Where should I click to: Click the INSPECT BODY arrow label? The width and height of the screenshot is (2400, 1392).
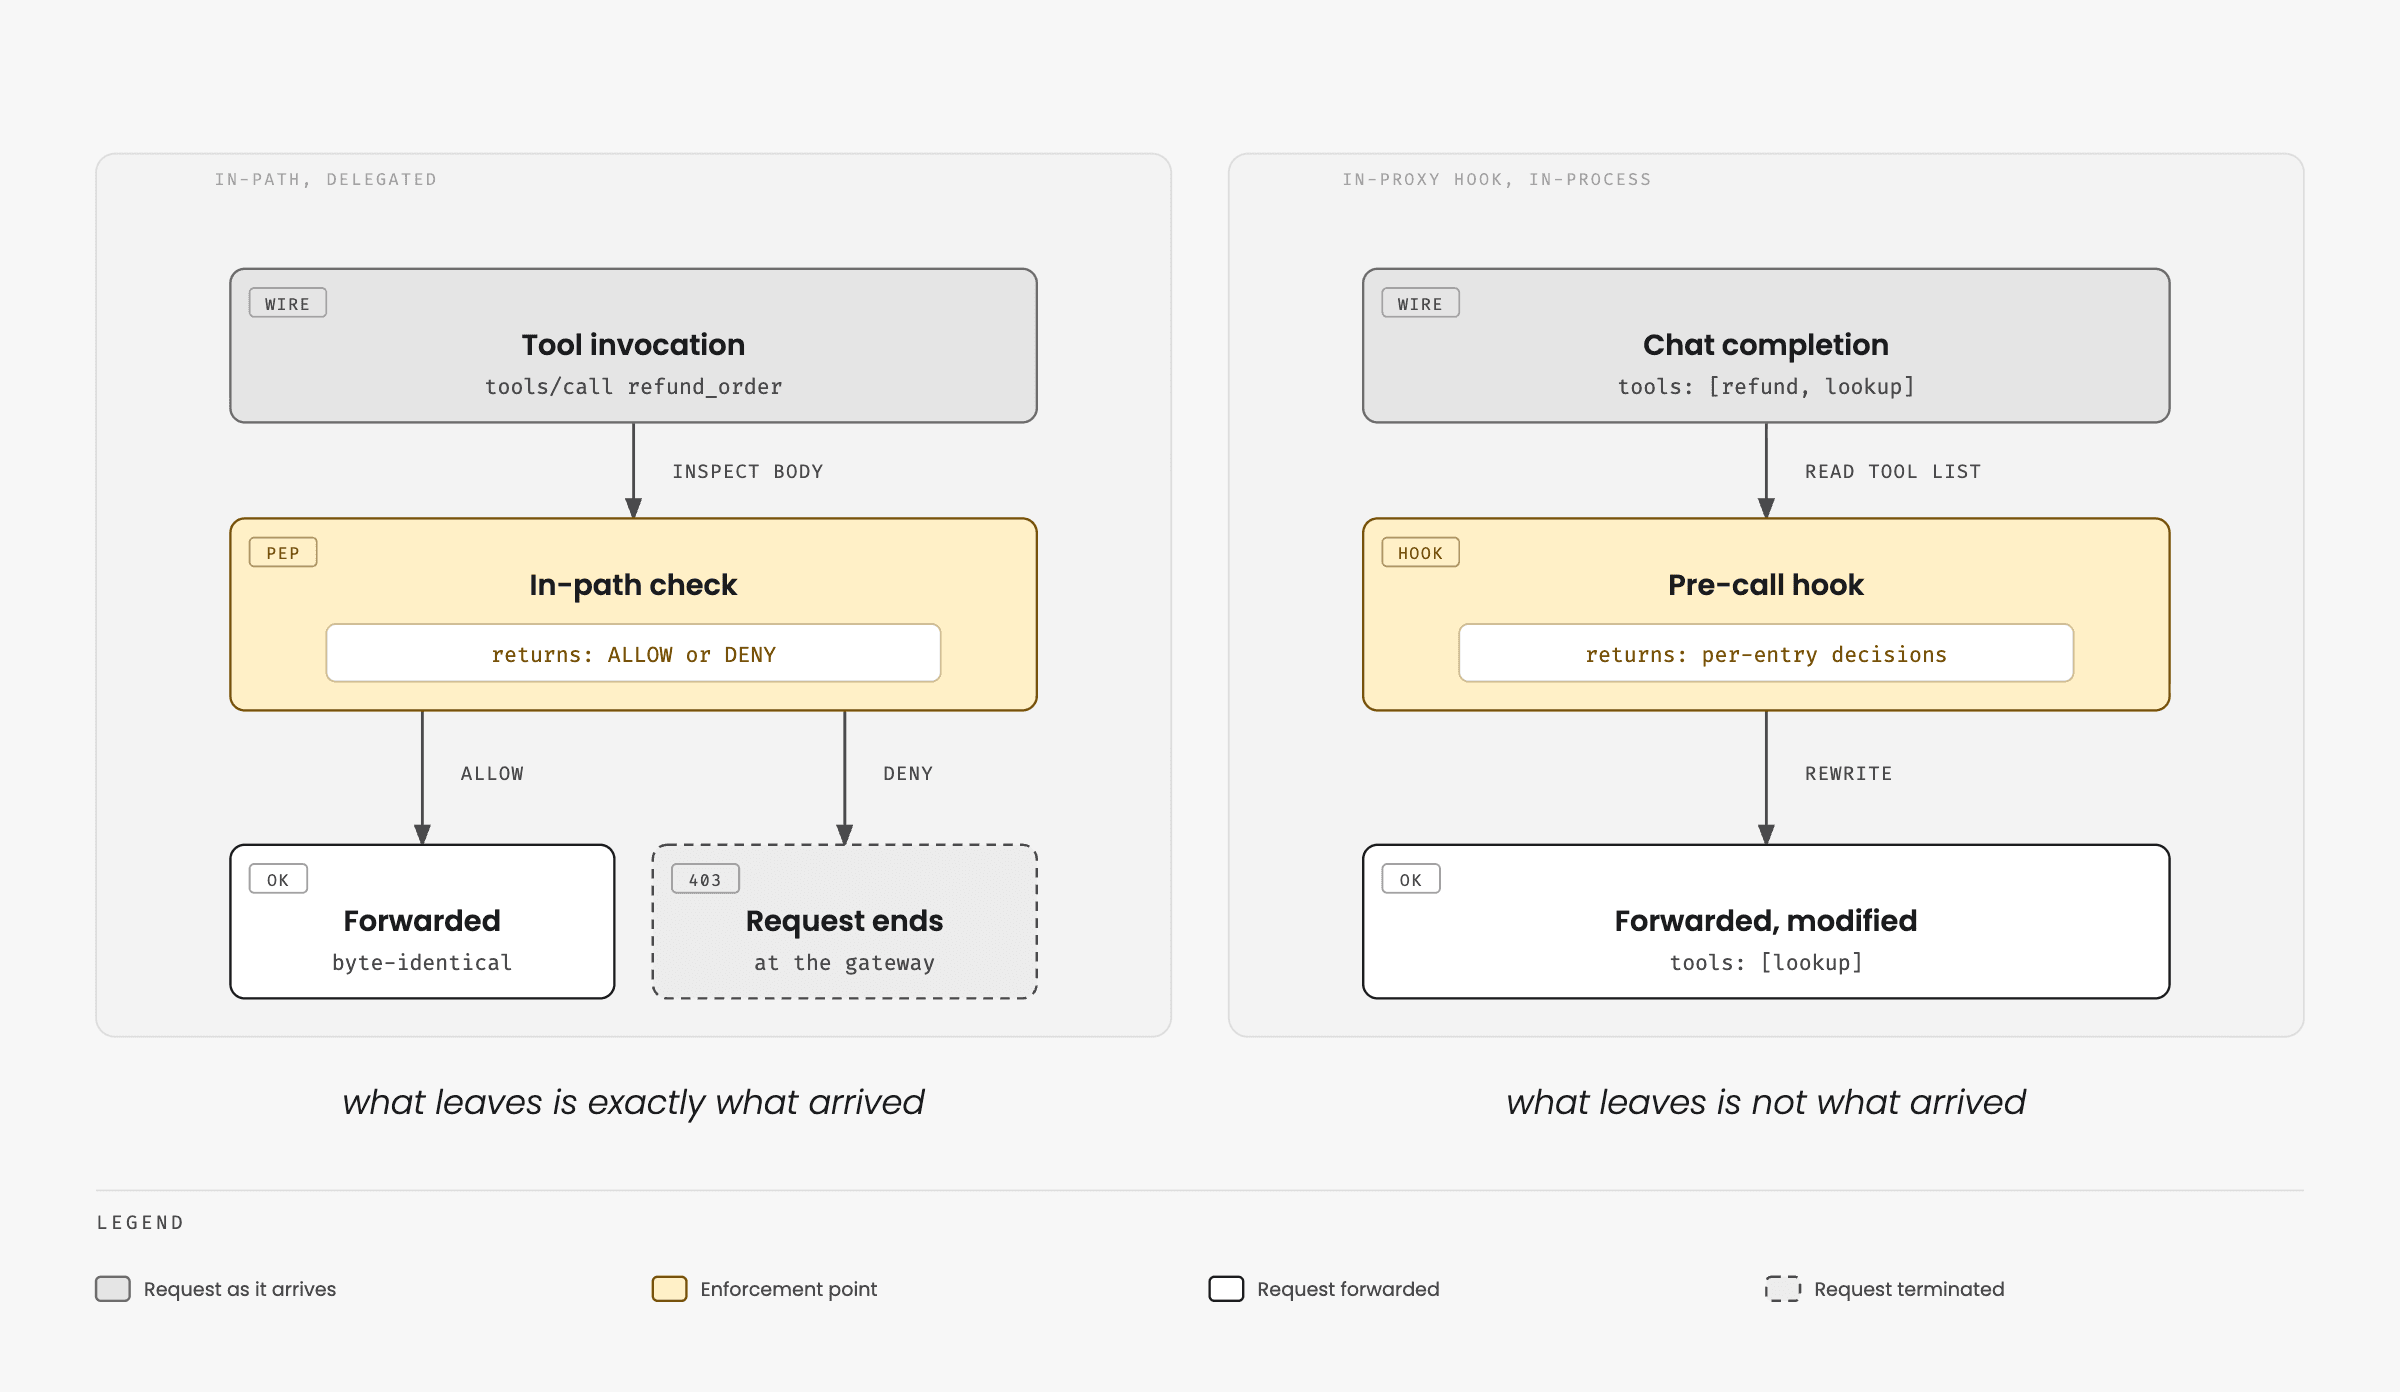pos(748,471)
